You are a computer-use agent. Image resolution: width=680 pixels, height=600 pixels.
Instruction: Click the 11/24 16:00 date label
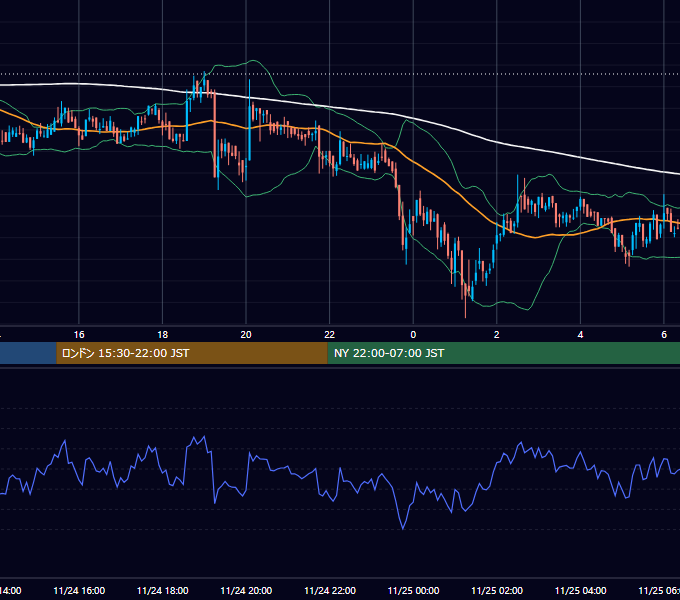pyautogui.click(x=79, y=591)
